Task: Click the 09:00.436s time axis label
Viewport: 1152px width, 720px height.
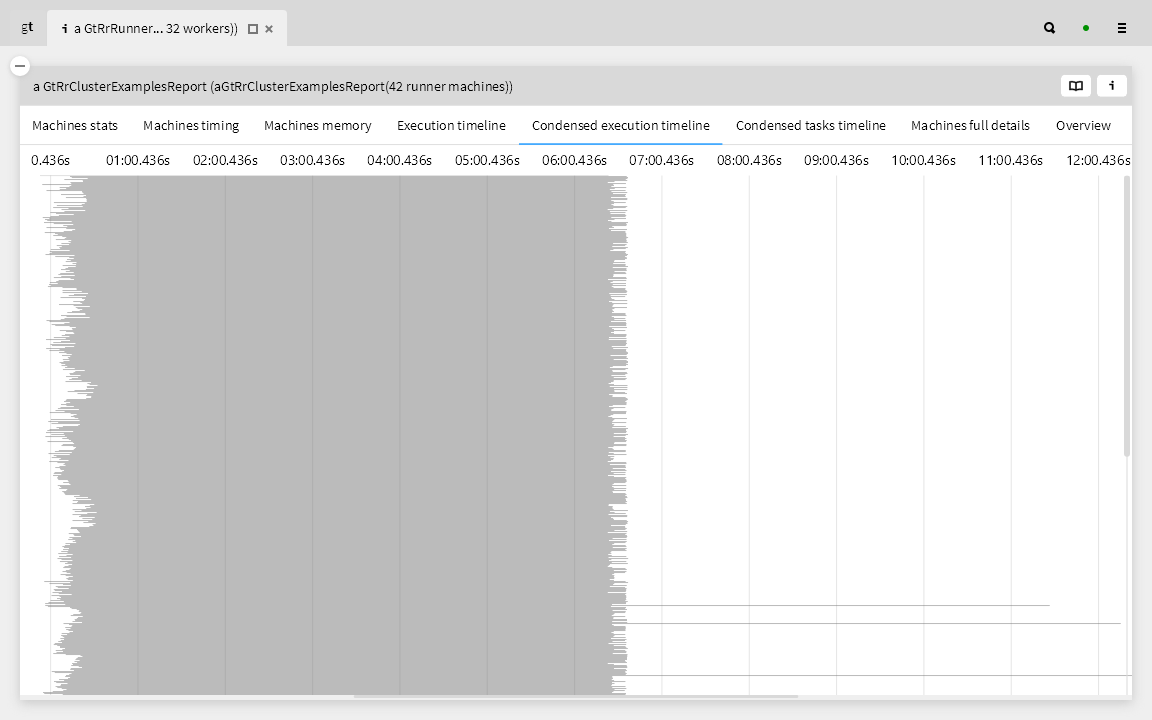Action: click(x=836, y=160)
